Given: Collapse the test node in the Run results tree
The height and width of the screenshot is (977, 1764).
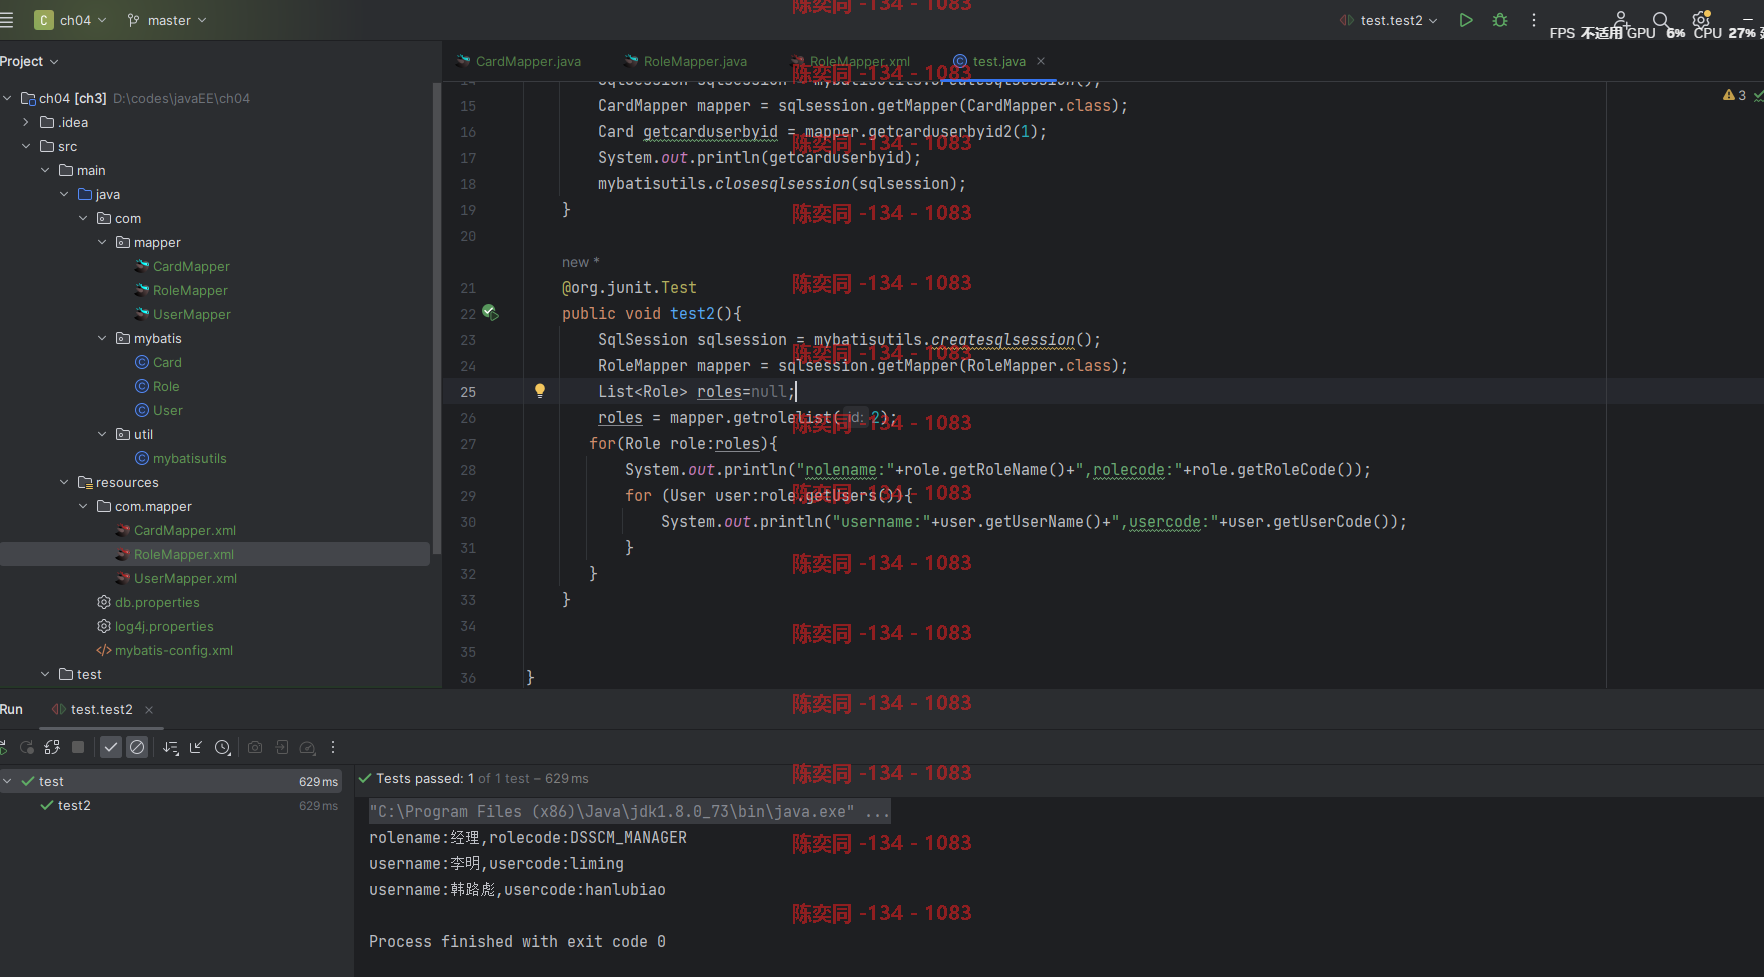Looking at the screenshot, I should point(7,781).
